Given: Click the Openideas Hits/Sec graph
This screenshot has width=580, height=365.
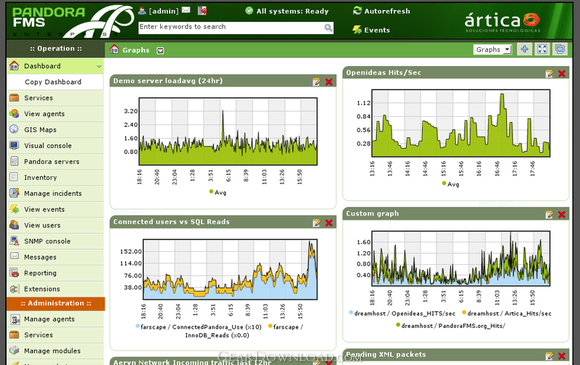Looking at the screenshot, I should 461,123.
